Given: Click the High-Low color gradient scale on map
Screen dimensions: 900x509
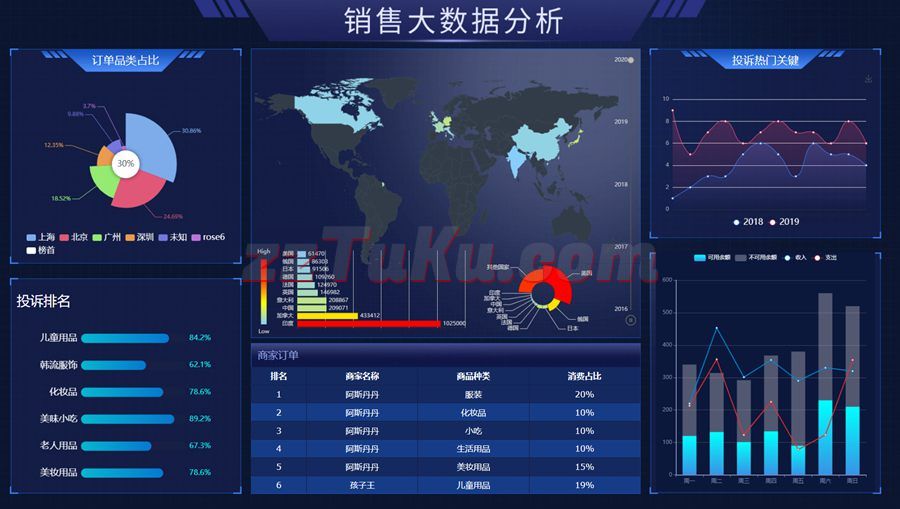Looking at the screenshot, I should point(263,291).
